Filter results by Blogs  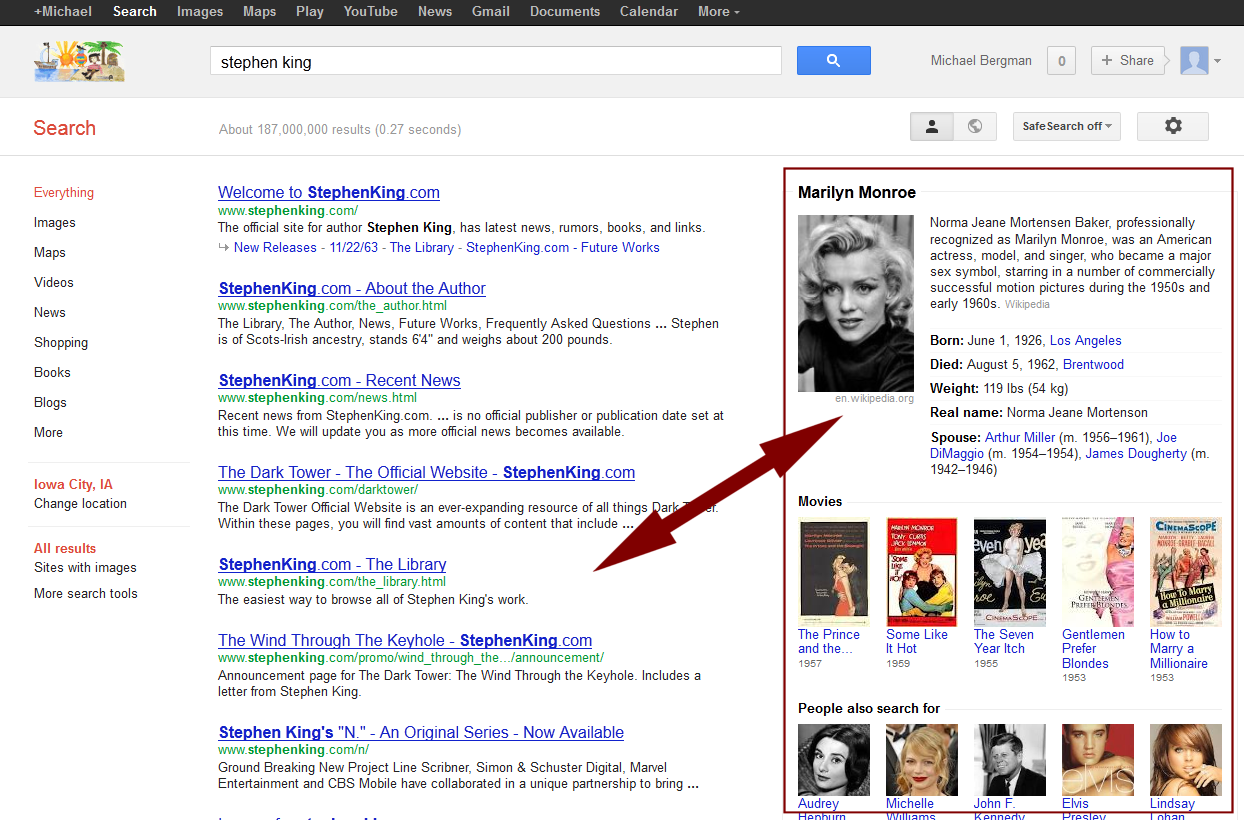[x=50, y=402]
